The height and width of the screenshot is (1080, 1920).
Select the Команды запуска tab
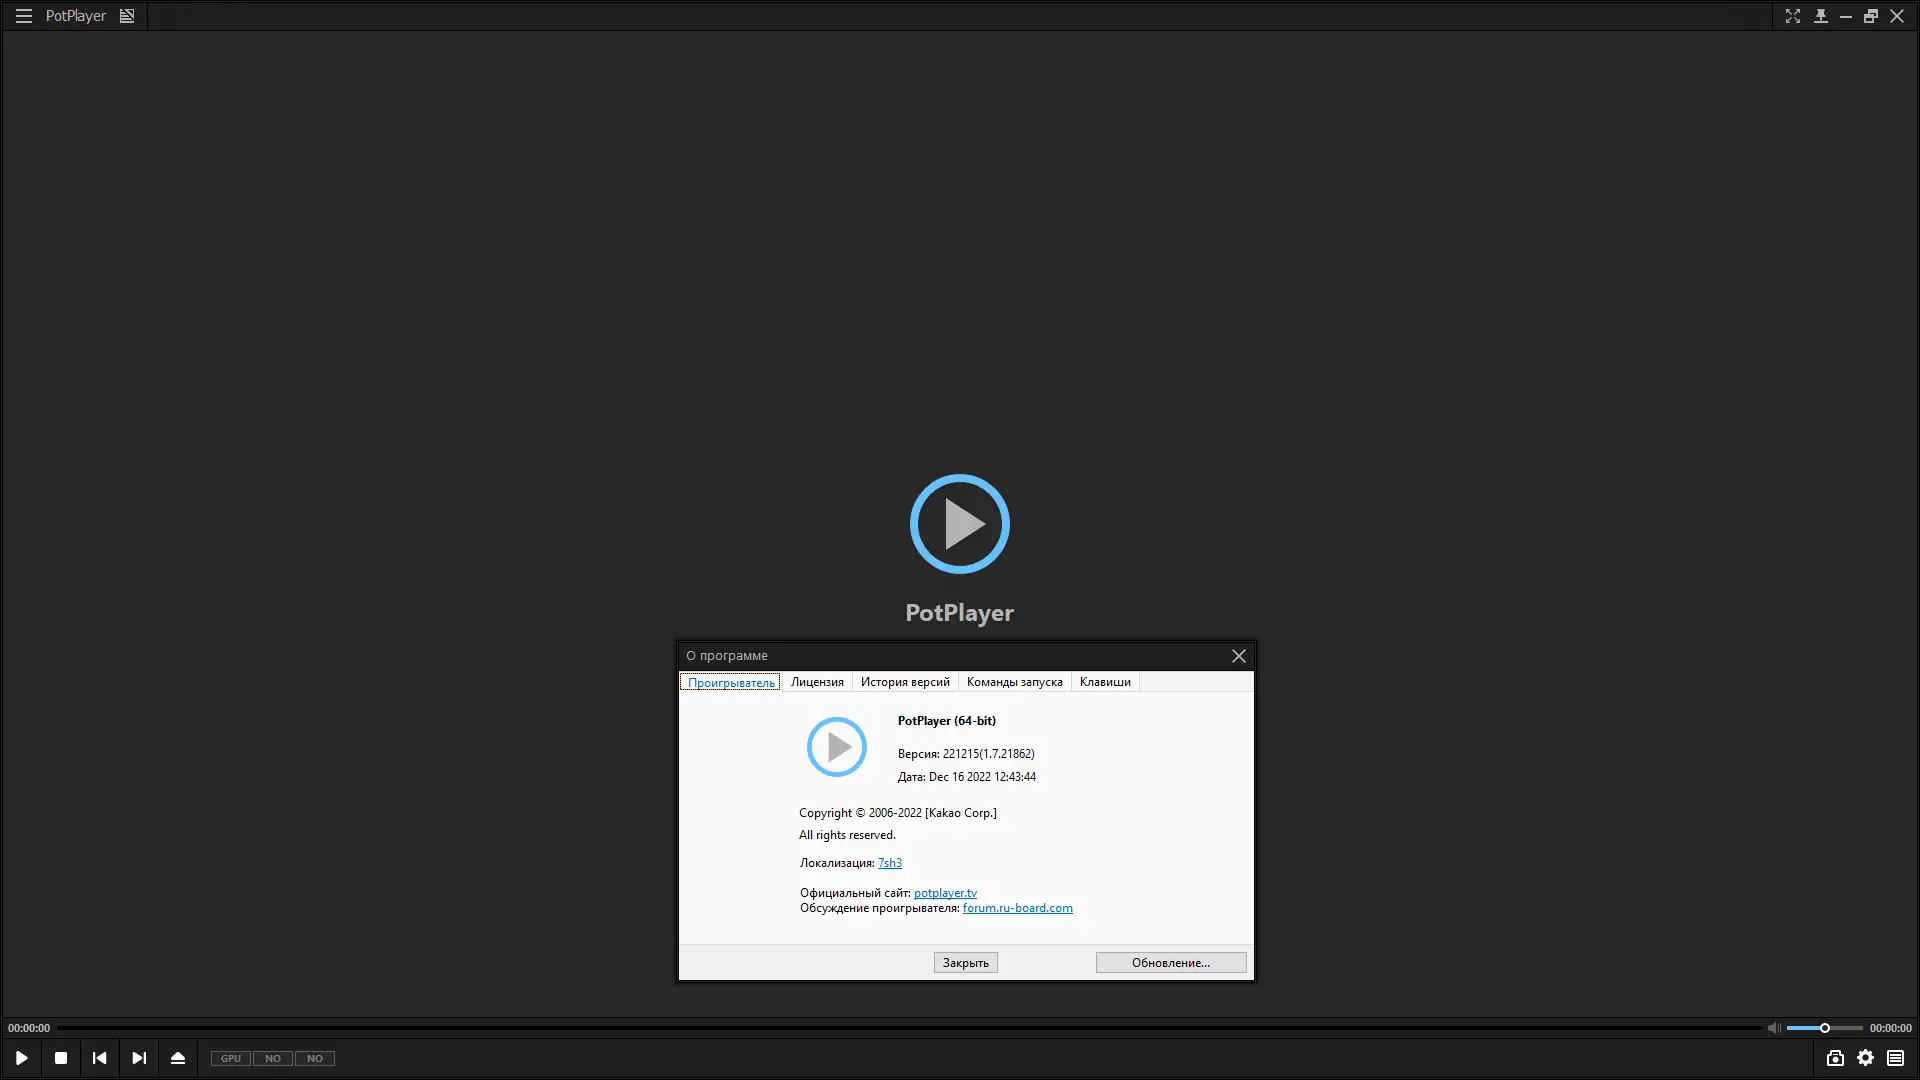1014,681
